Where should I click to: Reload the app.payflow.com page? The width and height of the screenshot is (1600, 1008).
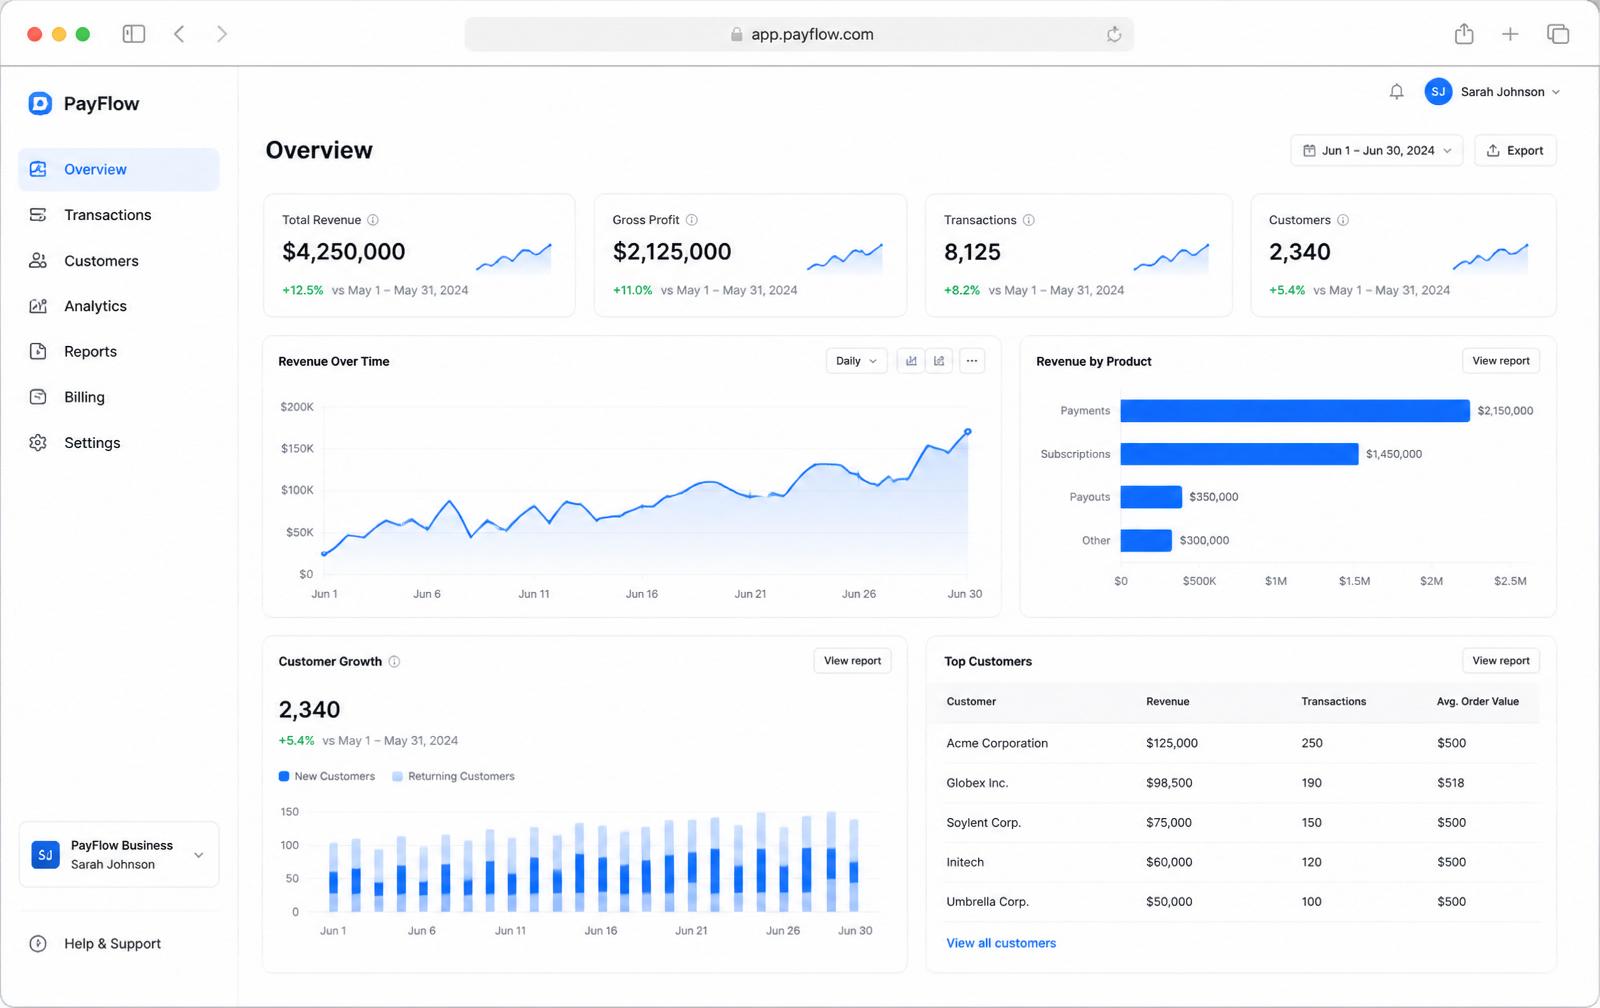pos(1114,34)
